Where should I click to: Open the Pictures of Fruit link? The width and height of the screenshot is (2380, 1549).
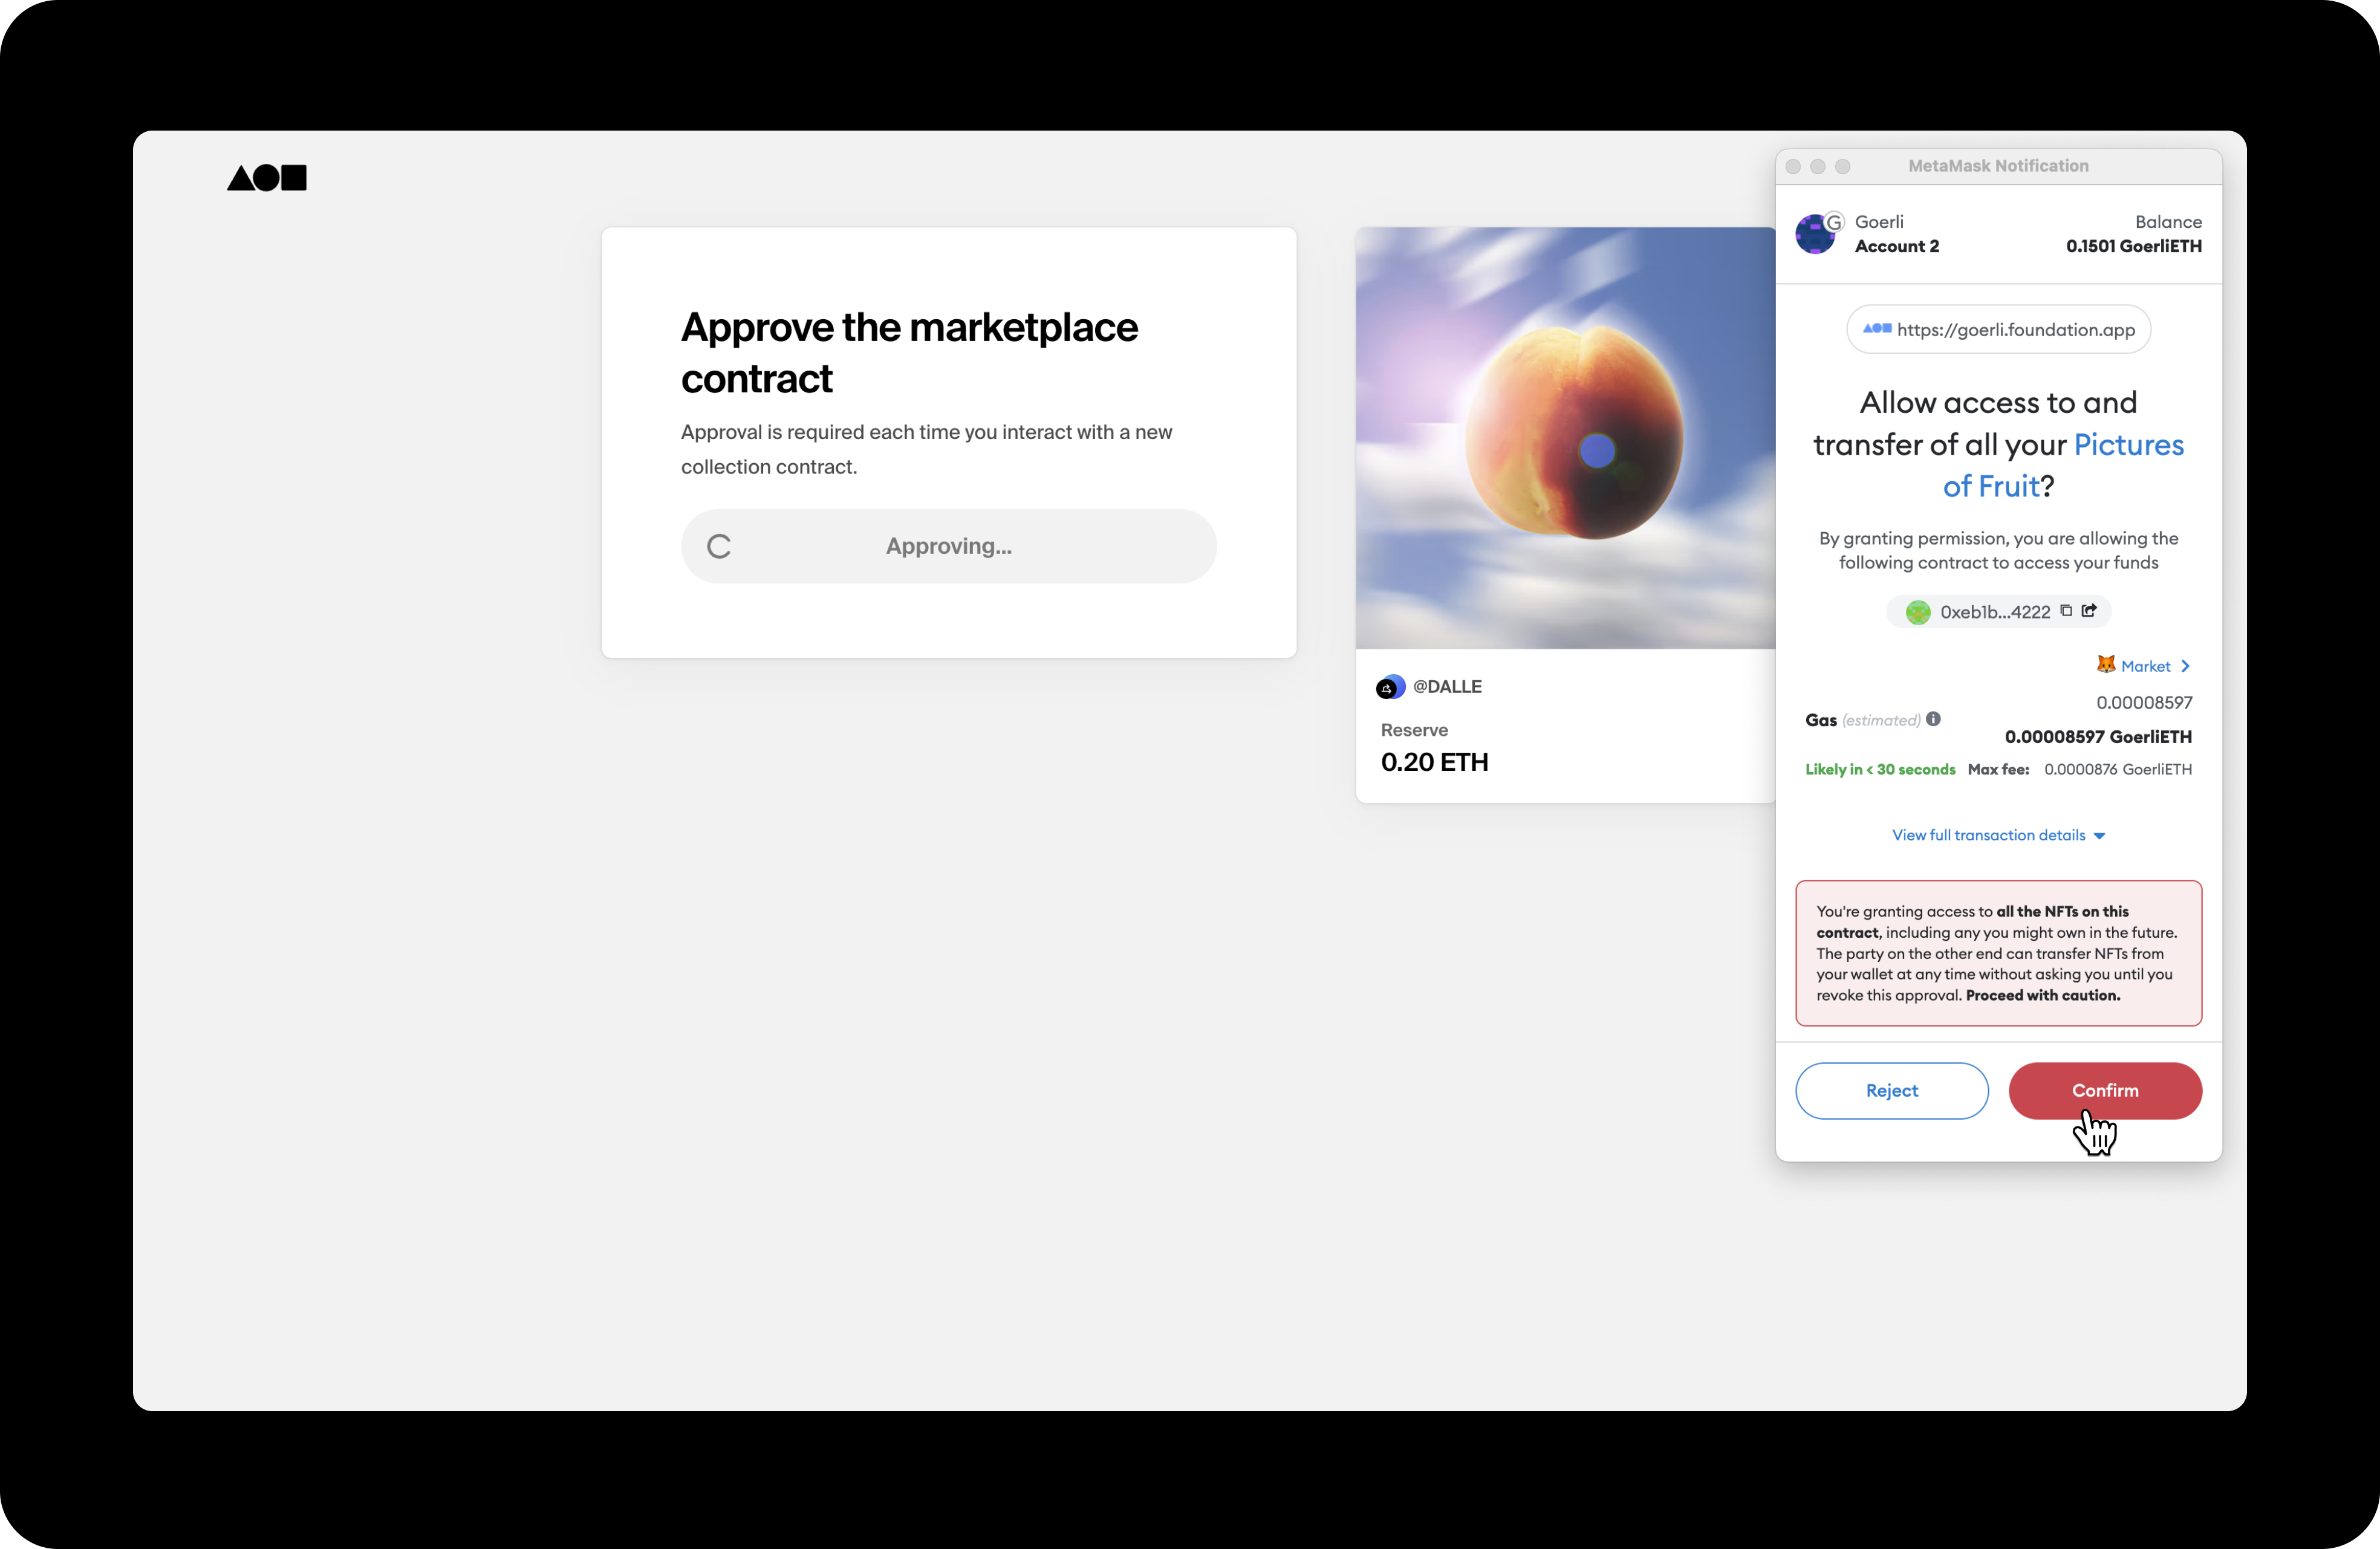(x=2127, y=445)
